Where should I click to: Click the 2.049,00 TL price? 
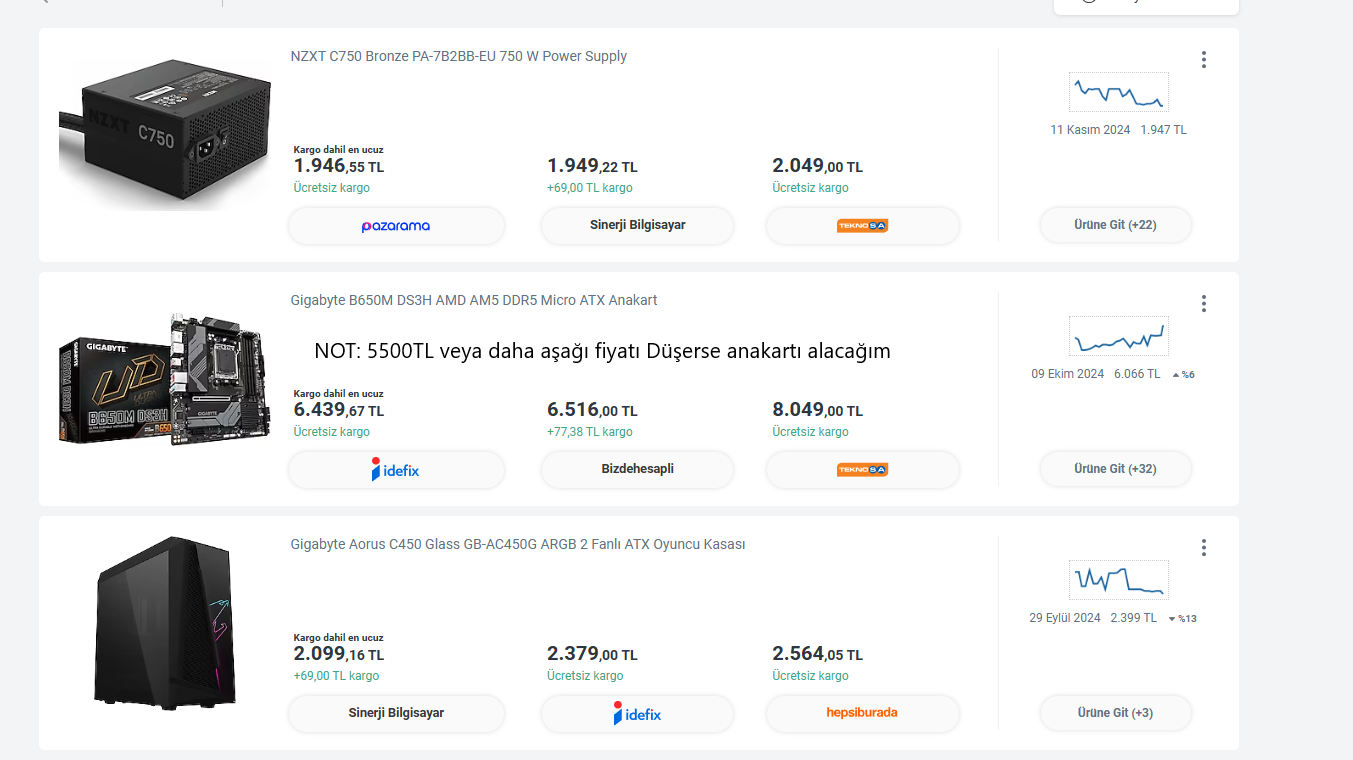(x=817, y=167)
